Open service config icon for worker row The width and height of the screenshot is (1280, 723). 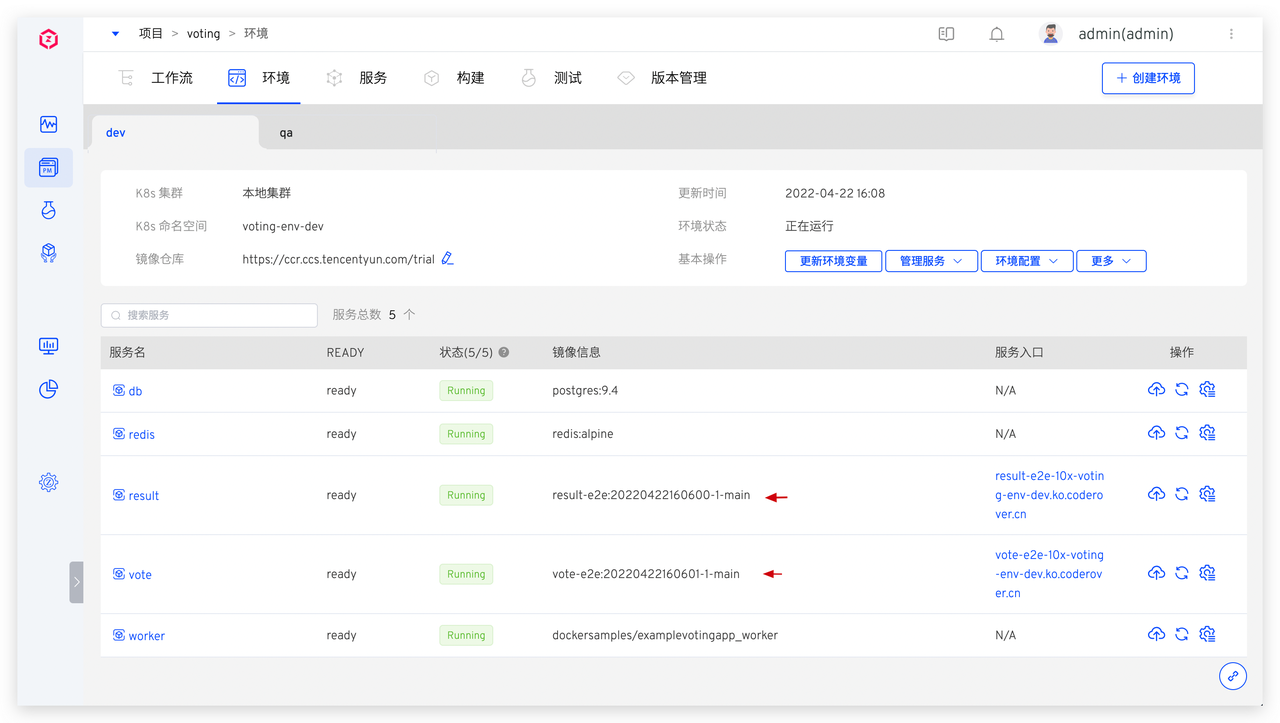(x=1207, y=635)
